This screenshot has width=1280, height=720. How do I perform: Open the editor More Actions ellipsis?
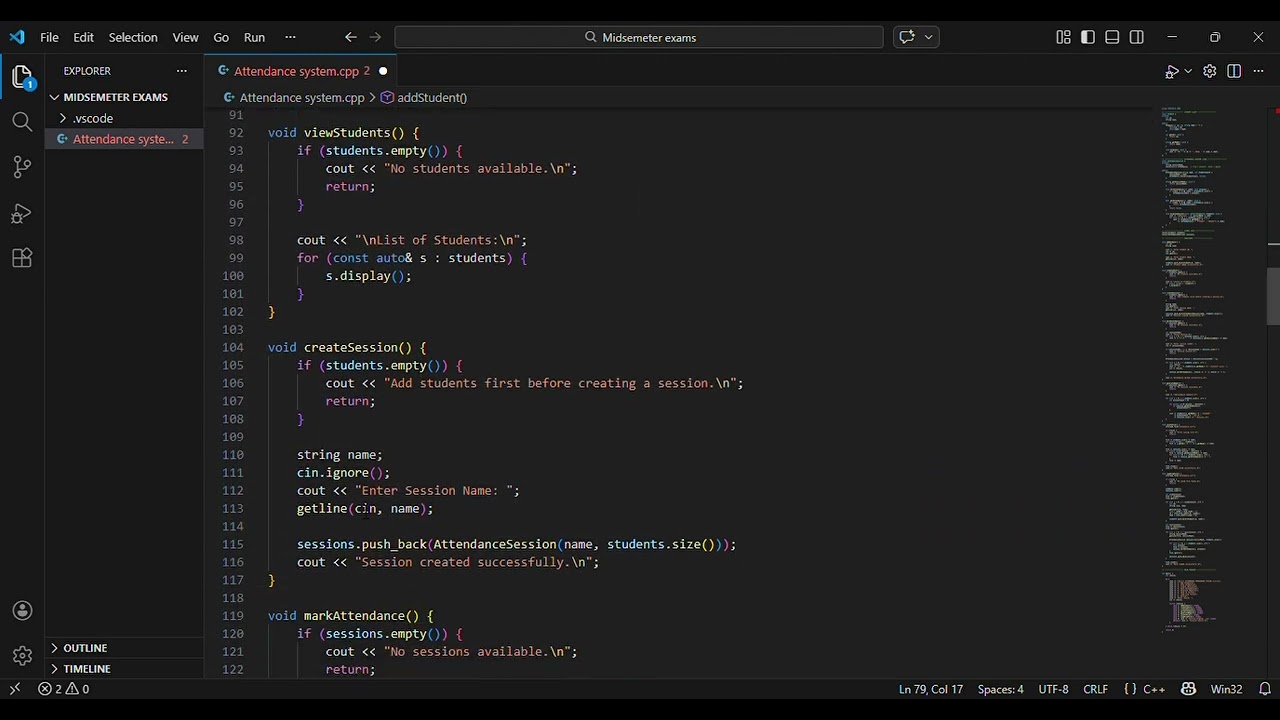[1259, 71]
